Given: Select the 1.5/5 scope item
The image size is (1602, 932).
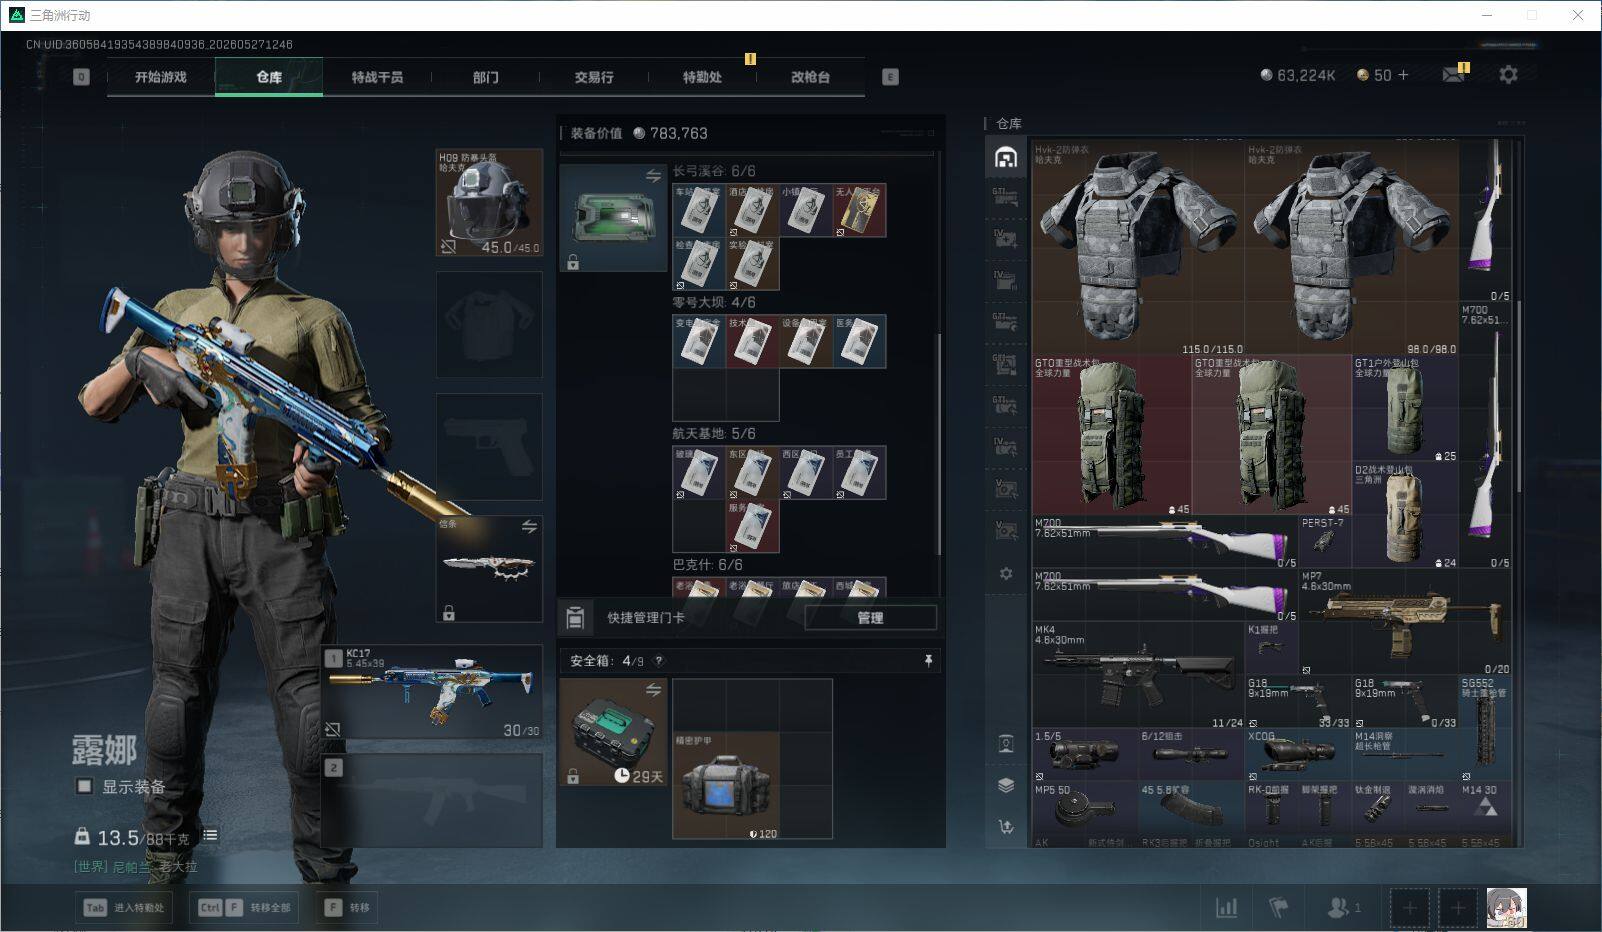Looking at the screenshot, I should [1085, 756].
